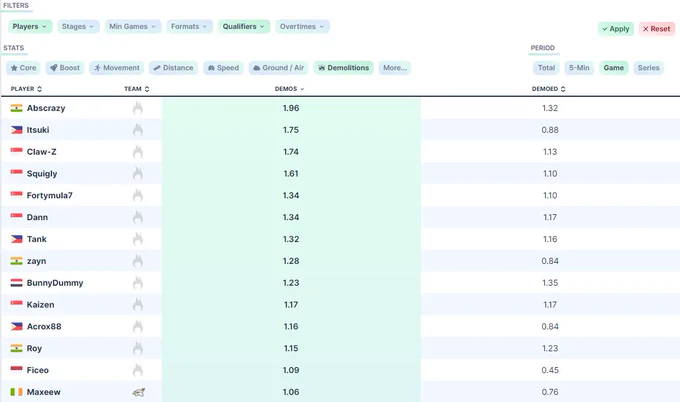
Task: Click the team logo in BunnyDummy's row
Action: tap(137, 283)
